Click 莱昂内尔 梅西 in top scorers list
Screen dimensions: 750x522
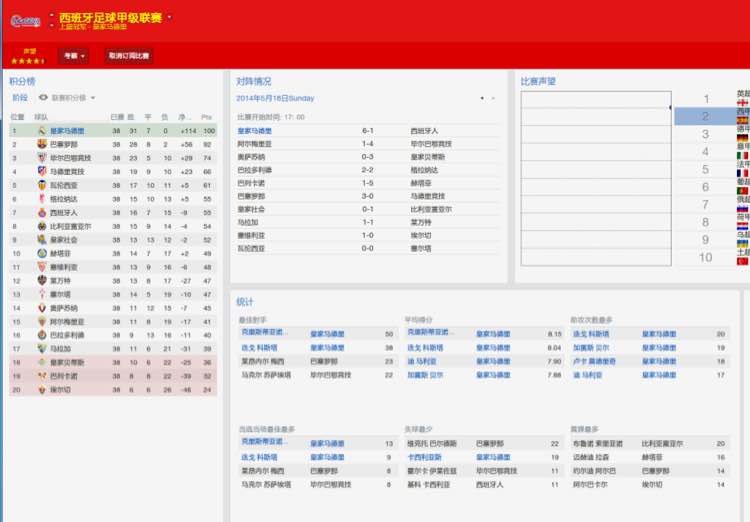(x=263, y=361)
